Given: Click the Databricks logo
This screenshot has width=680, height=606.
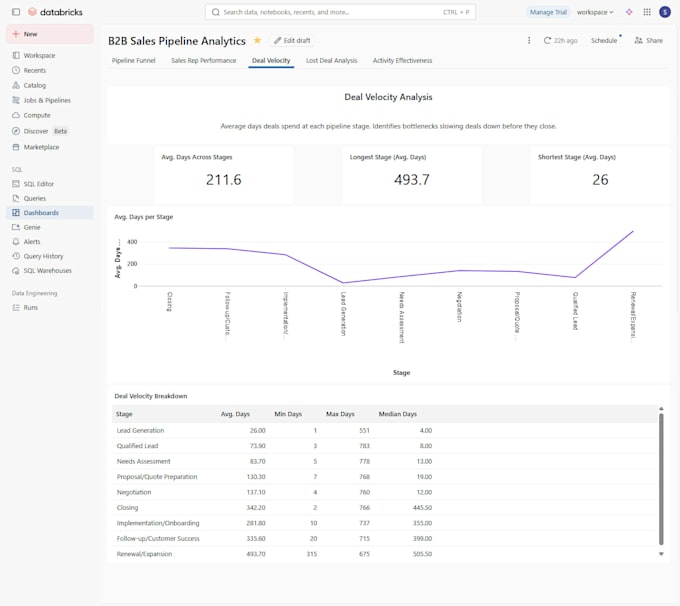Looking at the screenshot, I should pos(55,12).
